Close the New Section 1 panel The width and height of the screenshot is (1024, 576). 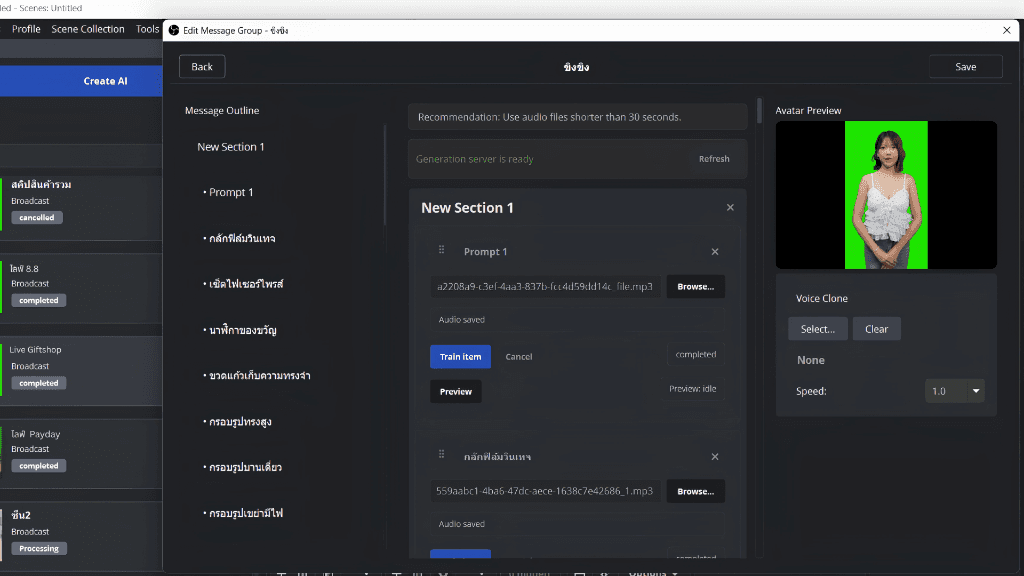[730, 208]
